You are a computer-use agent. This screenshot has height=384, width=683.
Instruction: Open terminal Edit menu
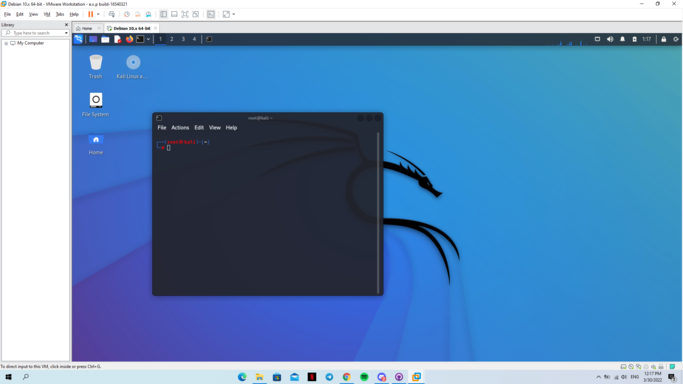(x=199, y=128)
